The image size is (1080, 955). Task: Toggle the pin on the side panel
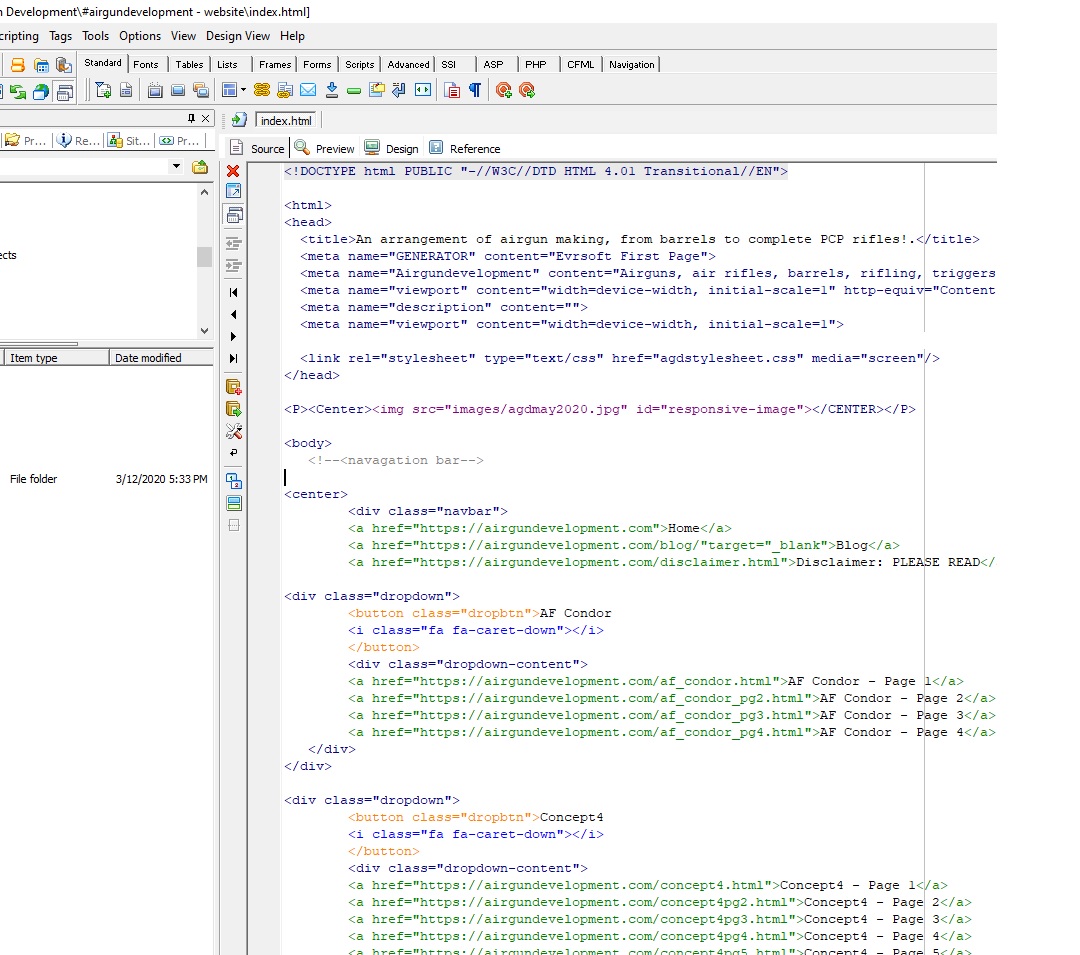point(192,118)
